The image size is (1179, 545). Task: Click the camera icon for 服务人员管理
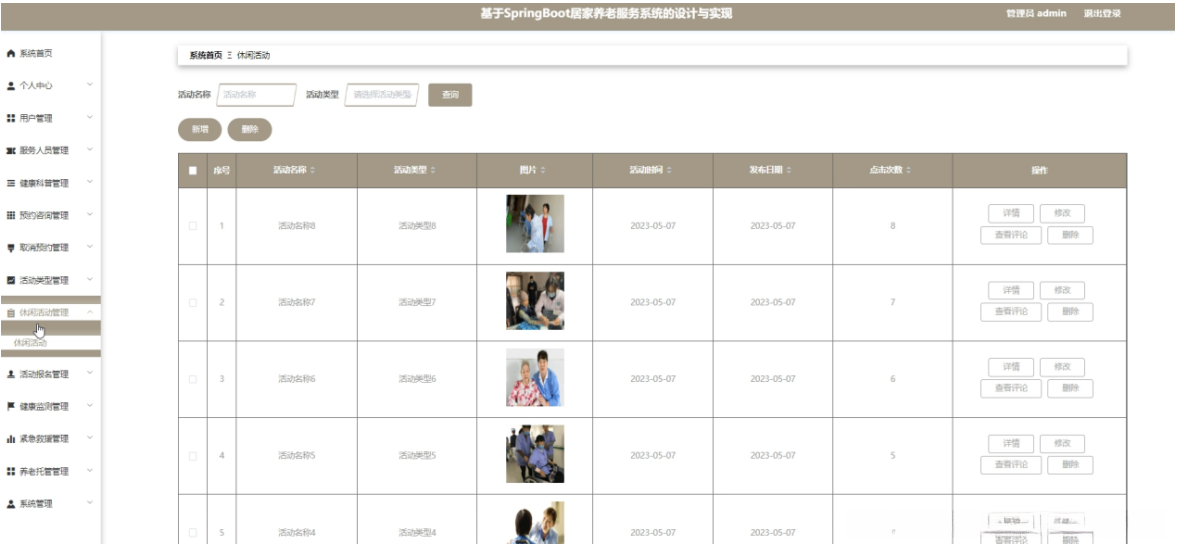pos(11,150)
